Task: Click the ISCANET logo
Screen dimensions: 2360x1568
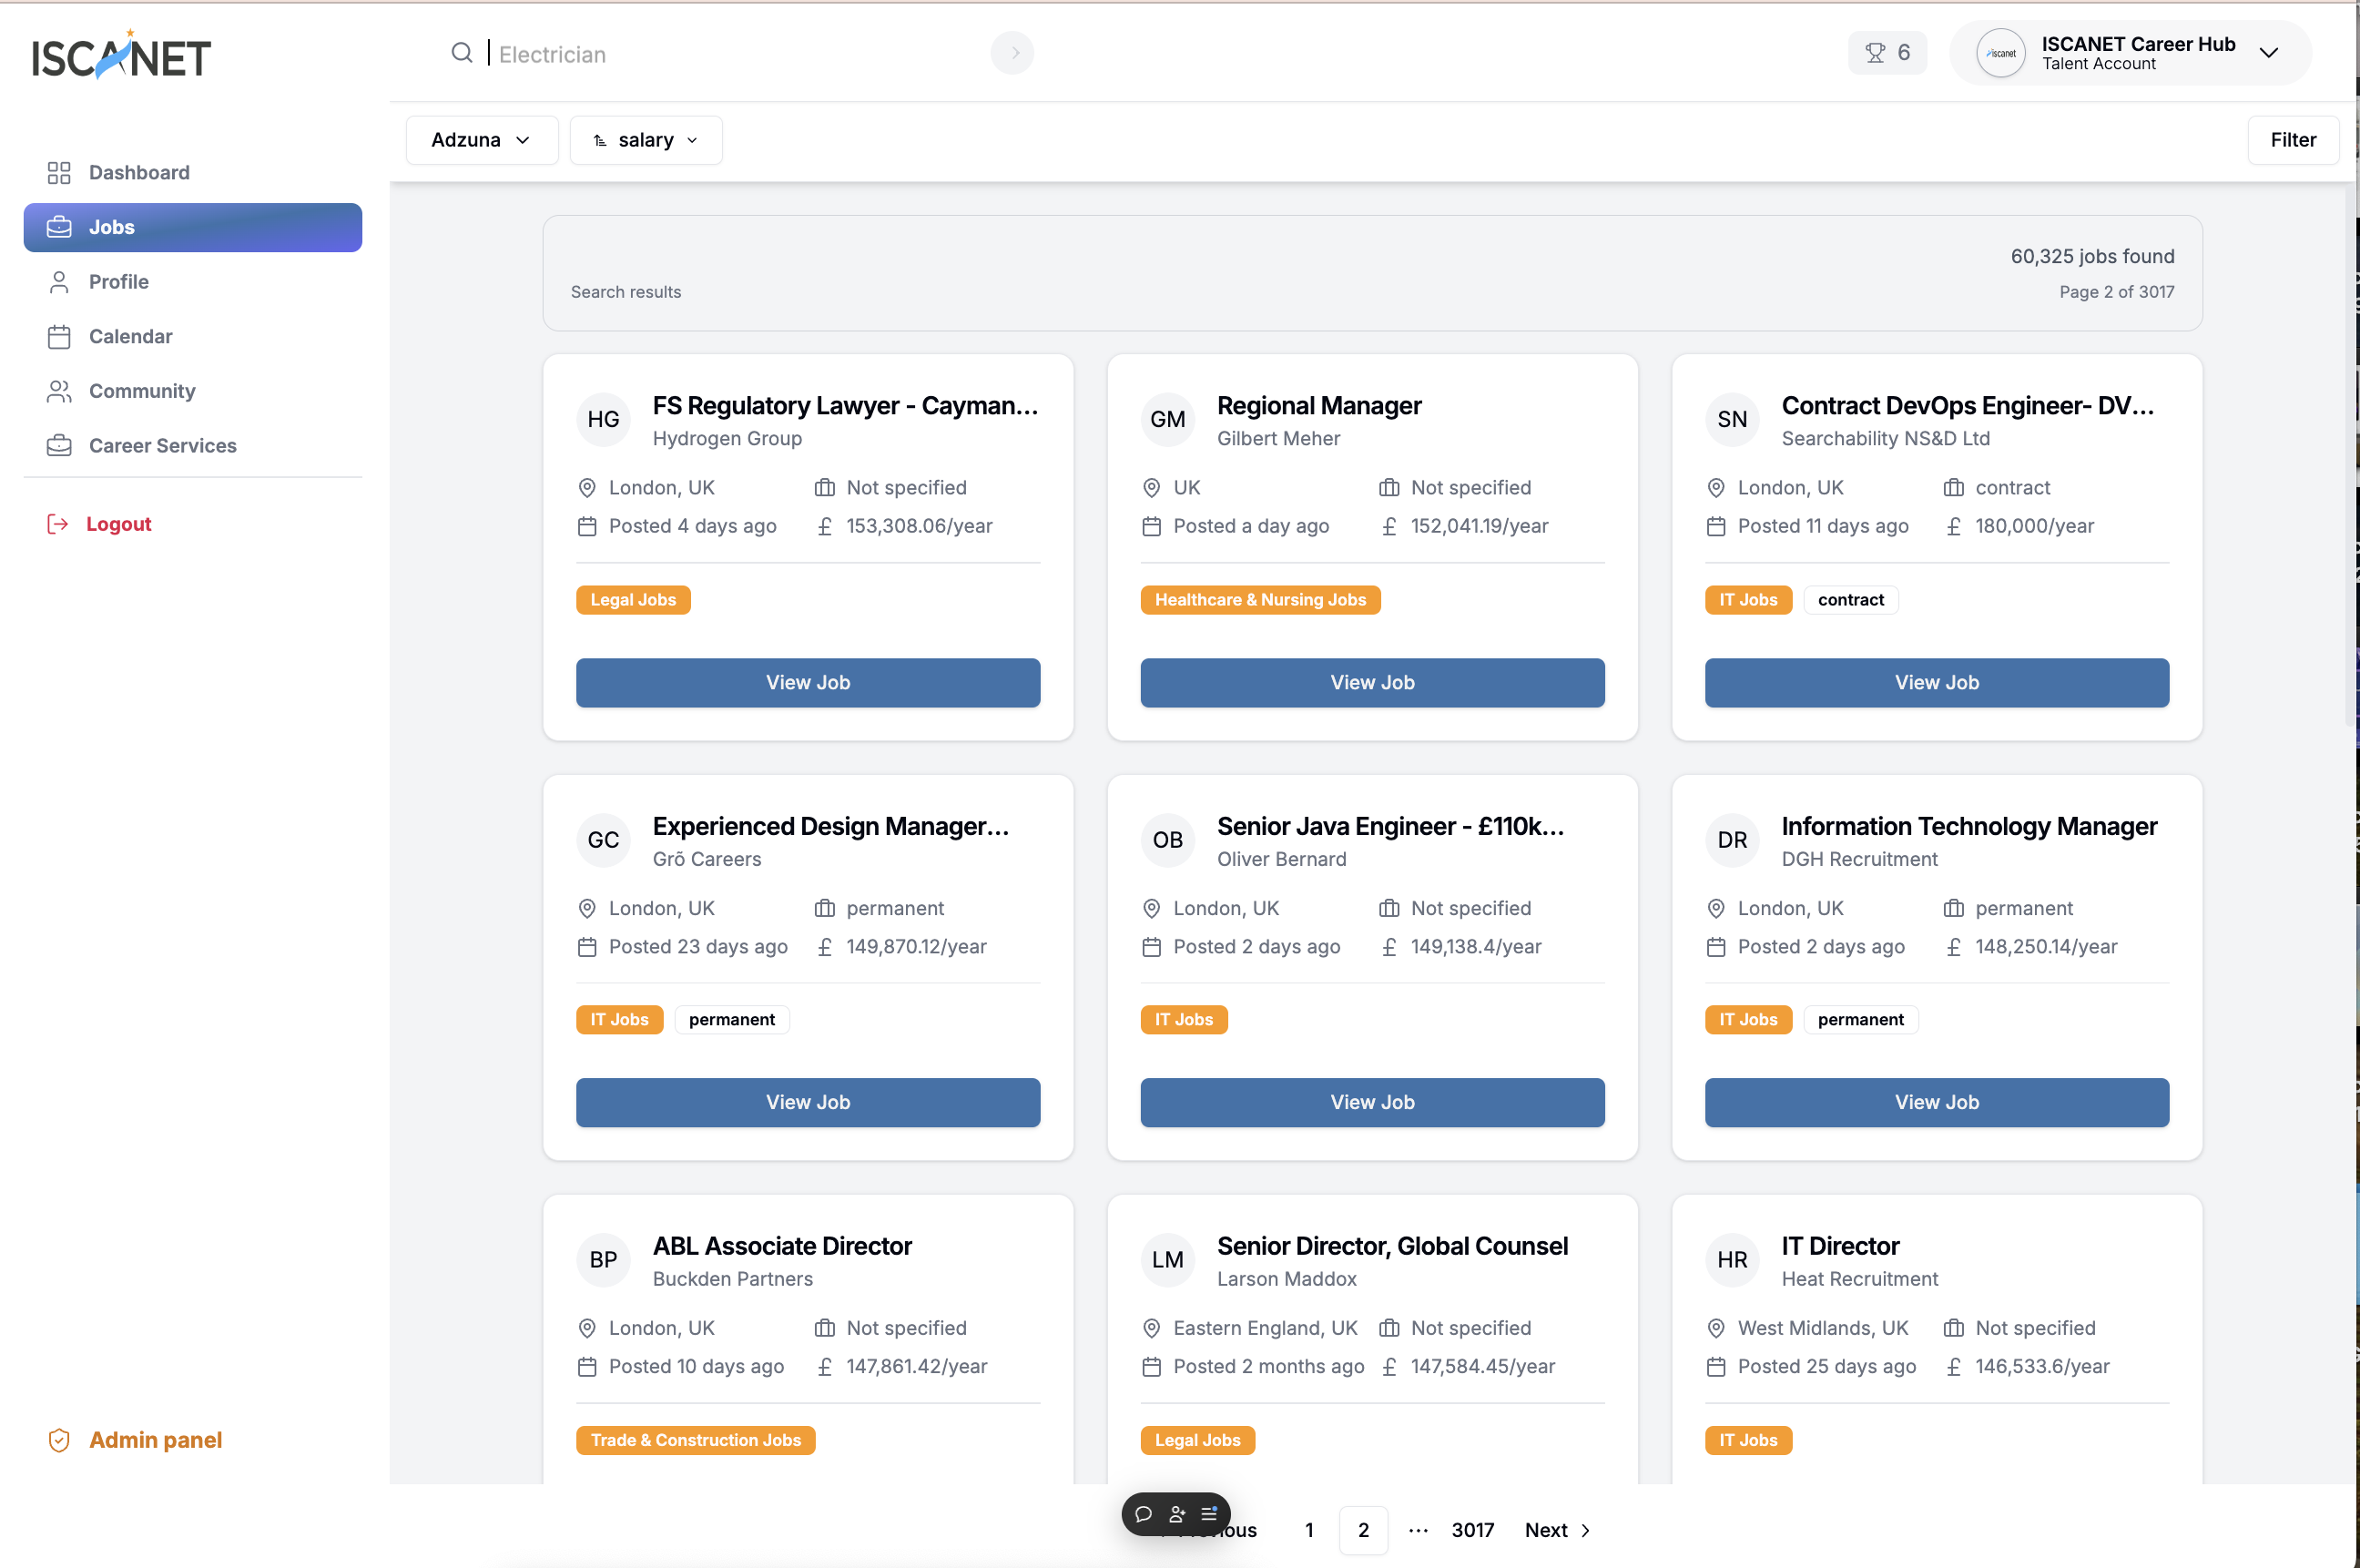Action: [x=121, y=56]
